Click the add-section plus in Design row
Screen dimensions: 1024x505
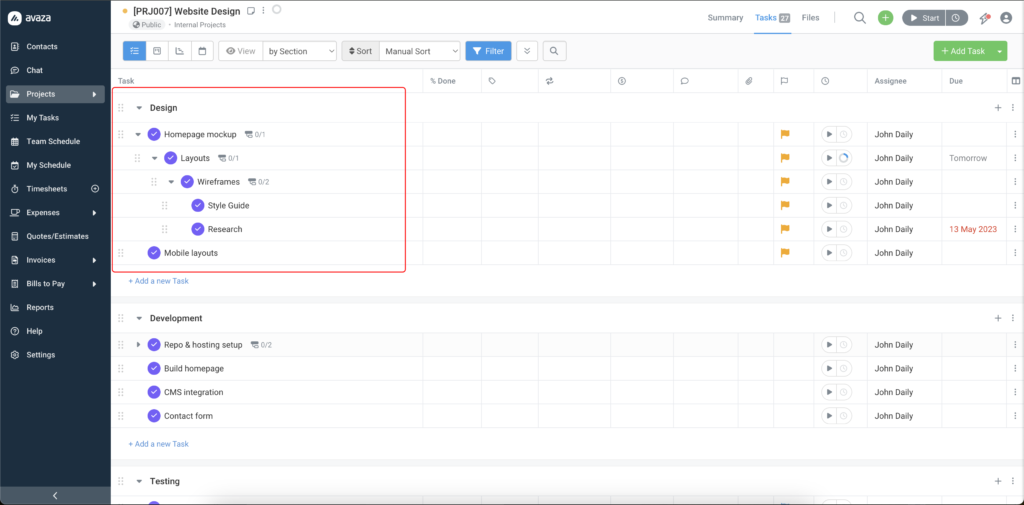pyautogui.click(x=997, y=108)
